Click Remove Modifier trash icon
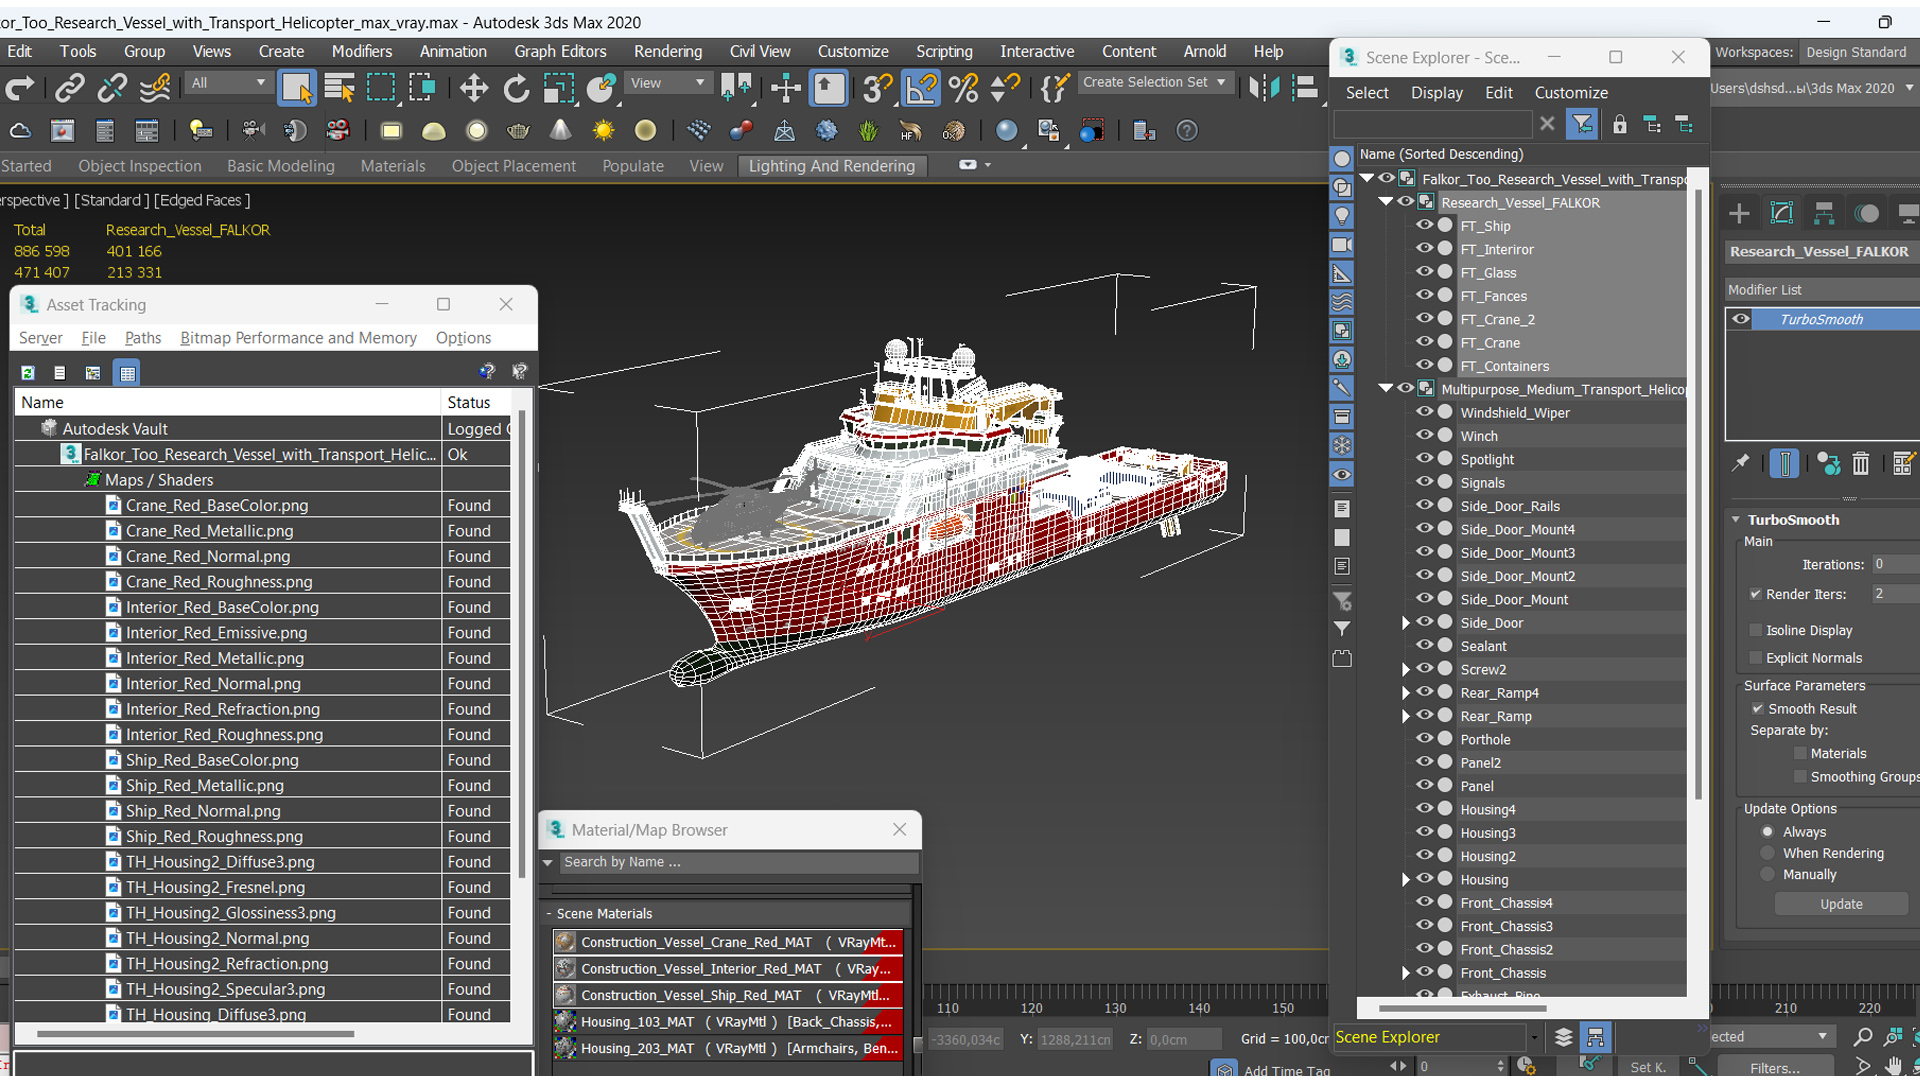 click(x=1860, y=463)
